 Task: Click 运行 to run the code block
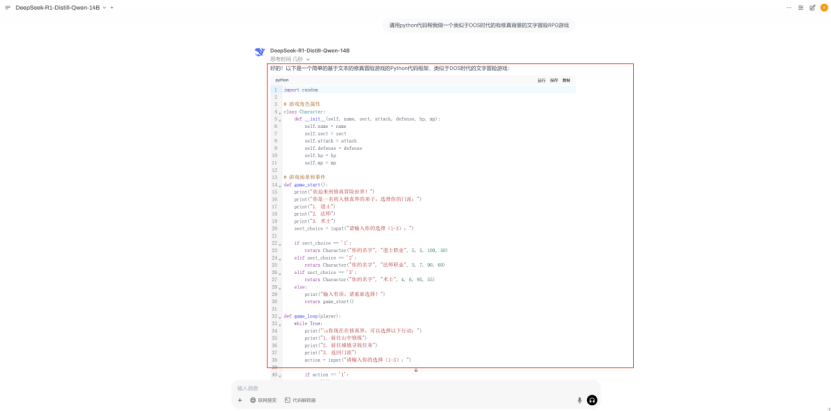coord(542,80)
